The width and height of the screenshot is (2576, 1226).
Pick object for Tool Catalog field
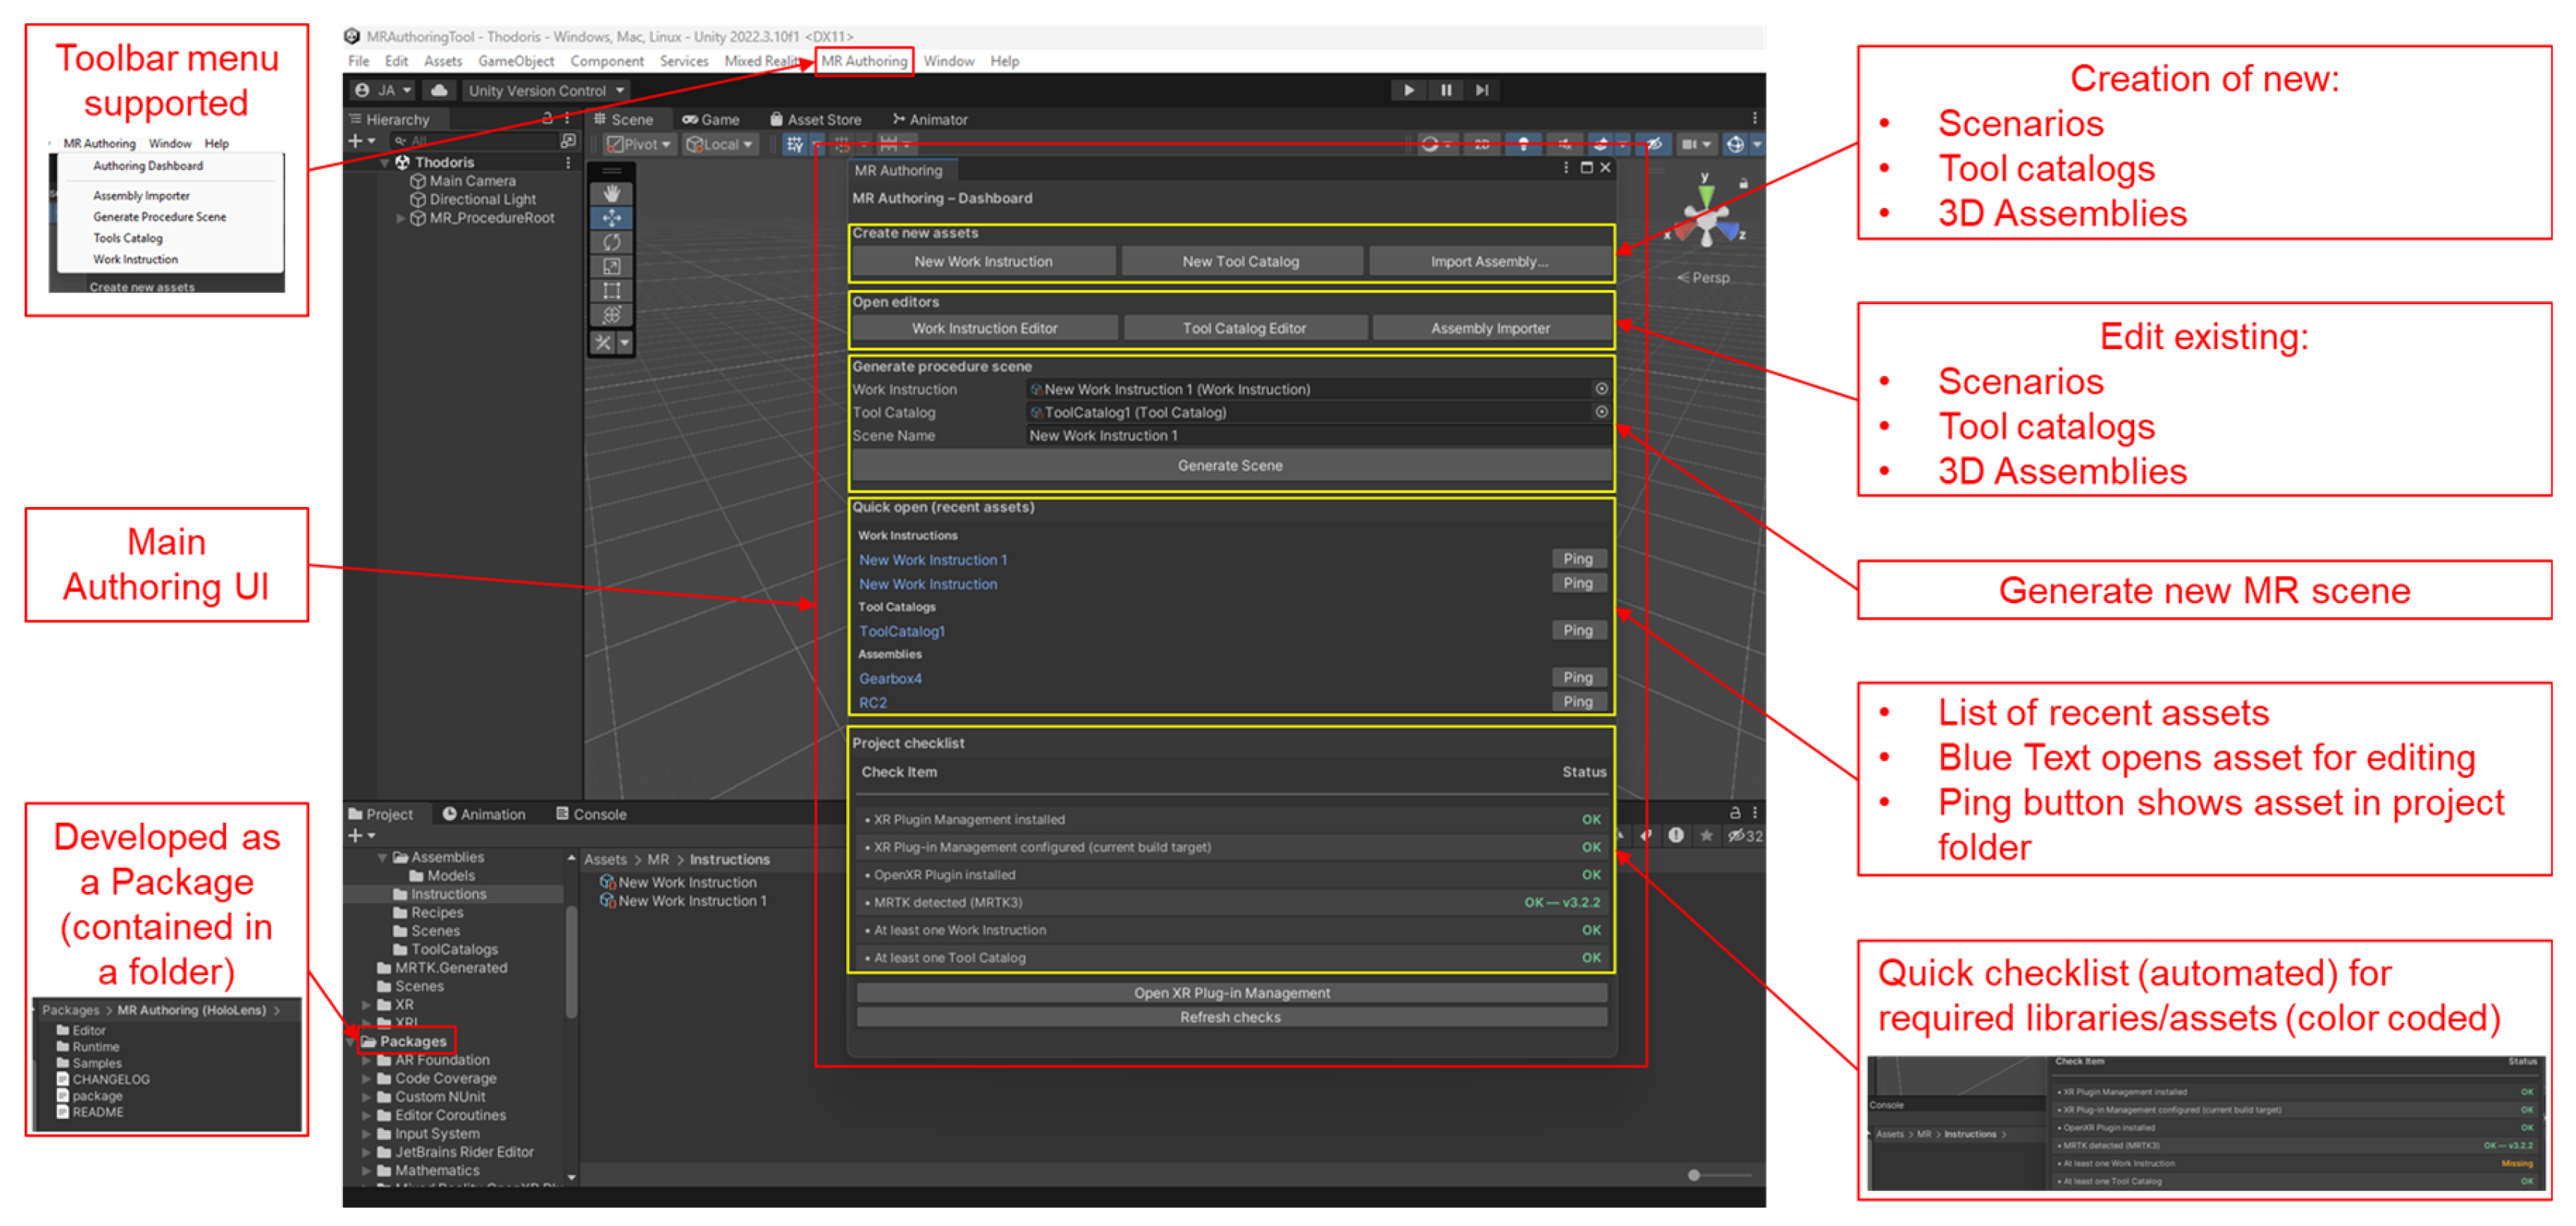(x=1601, y=412)
